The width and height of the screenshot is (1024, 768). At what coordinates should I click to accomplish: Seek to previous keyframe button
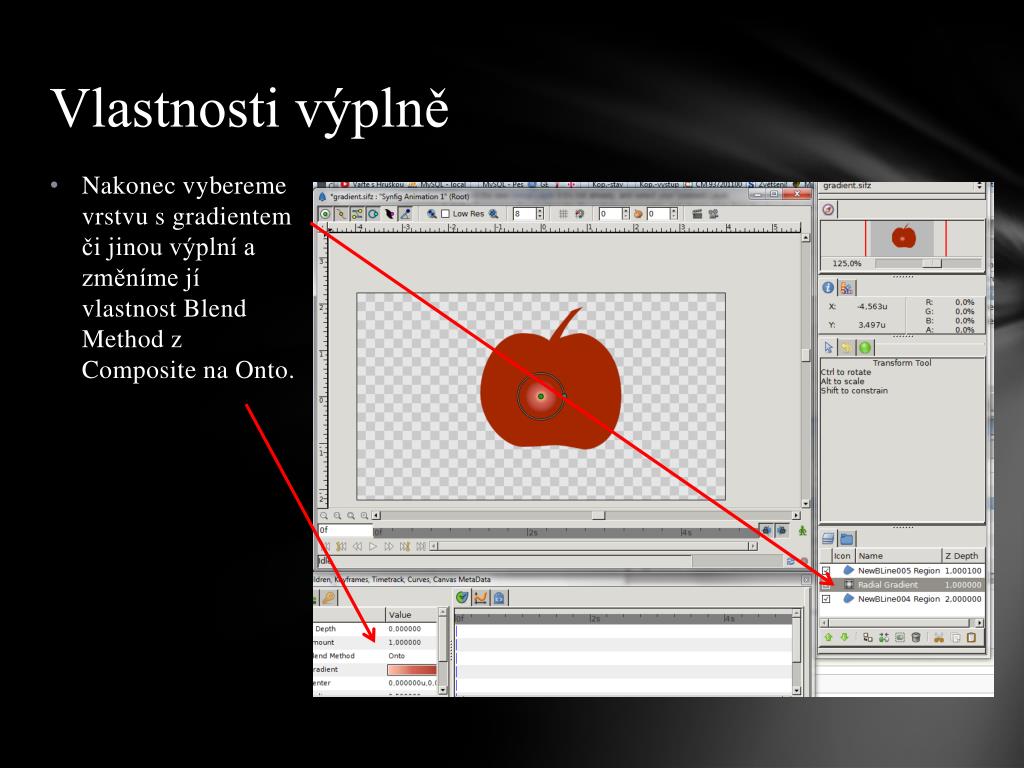click(342, 547)
